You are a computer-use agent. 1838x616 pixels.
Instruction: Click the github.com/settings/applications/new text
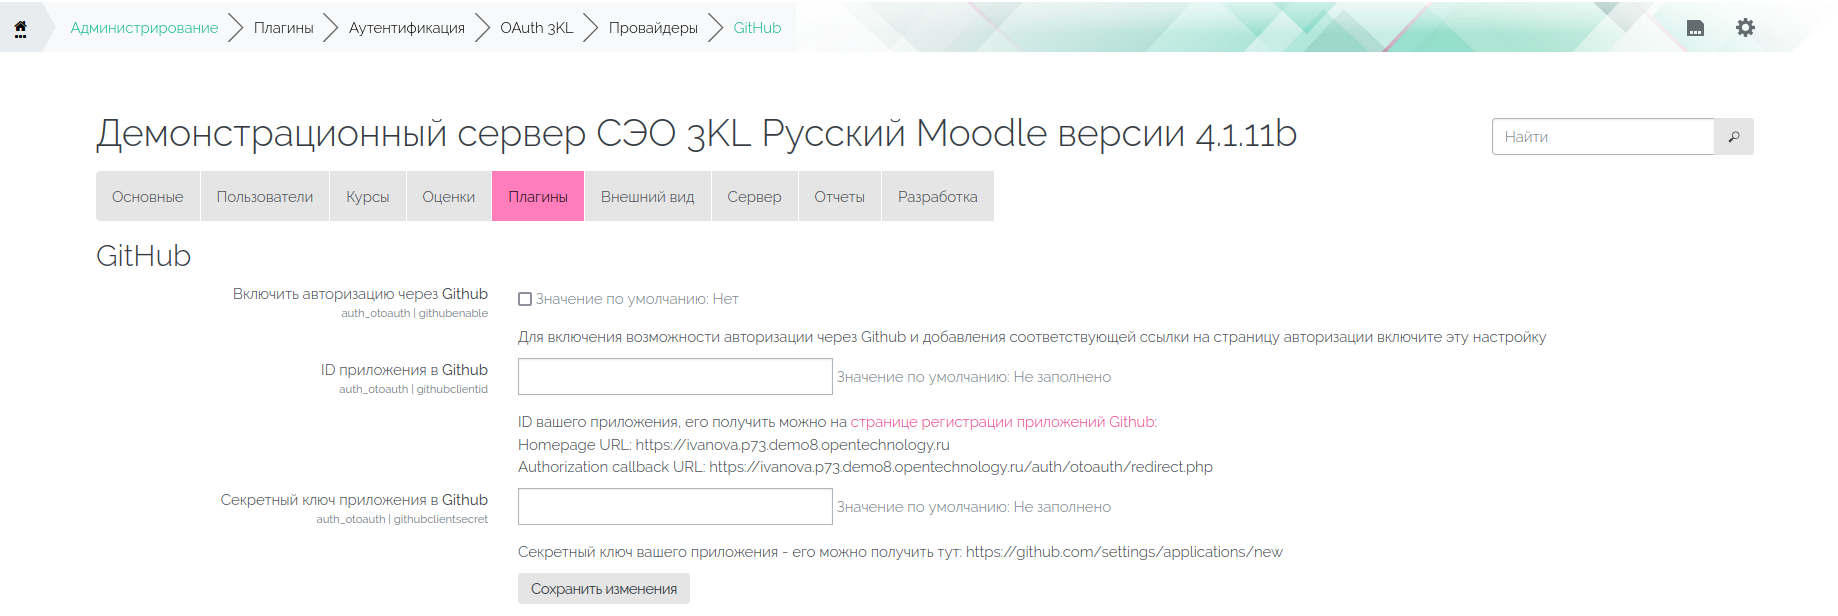[x=1124, y=552]
